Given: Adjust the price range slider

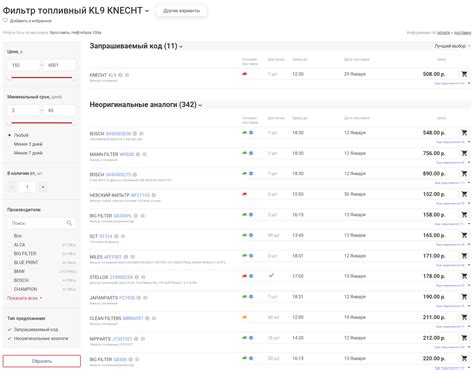Looking at the screenshot, I should point(42,77).
